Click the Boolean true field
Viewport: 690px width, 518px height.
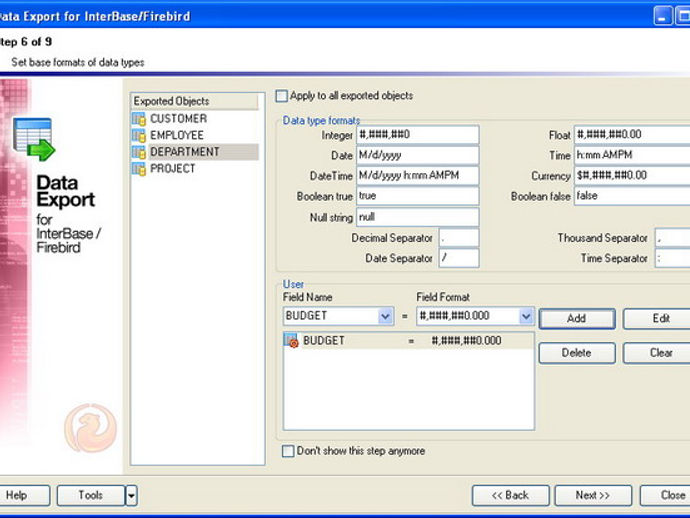tap(417, 196)
